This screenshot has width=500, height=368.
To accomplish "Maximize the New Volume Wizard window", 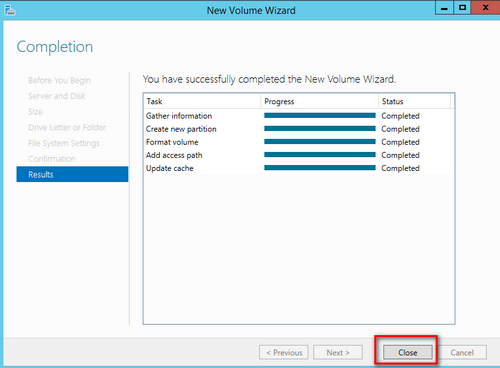I will [462, 8].
